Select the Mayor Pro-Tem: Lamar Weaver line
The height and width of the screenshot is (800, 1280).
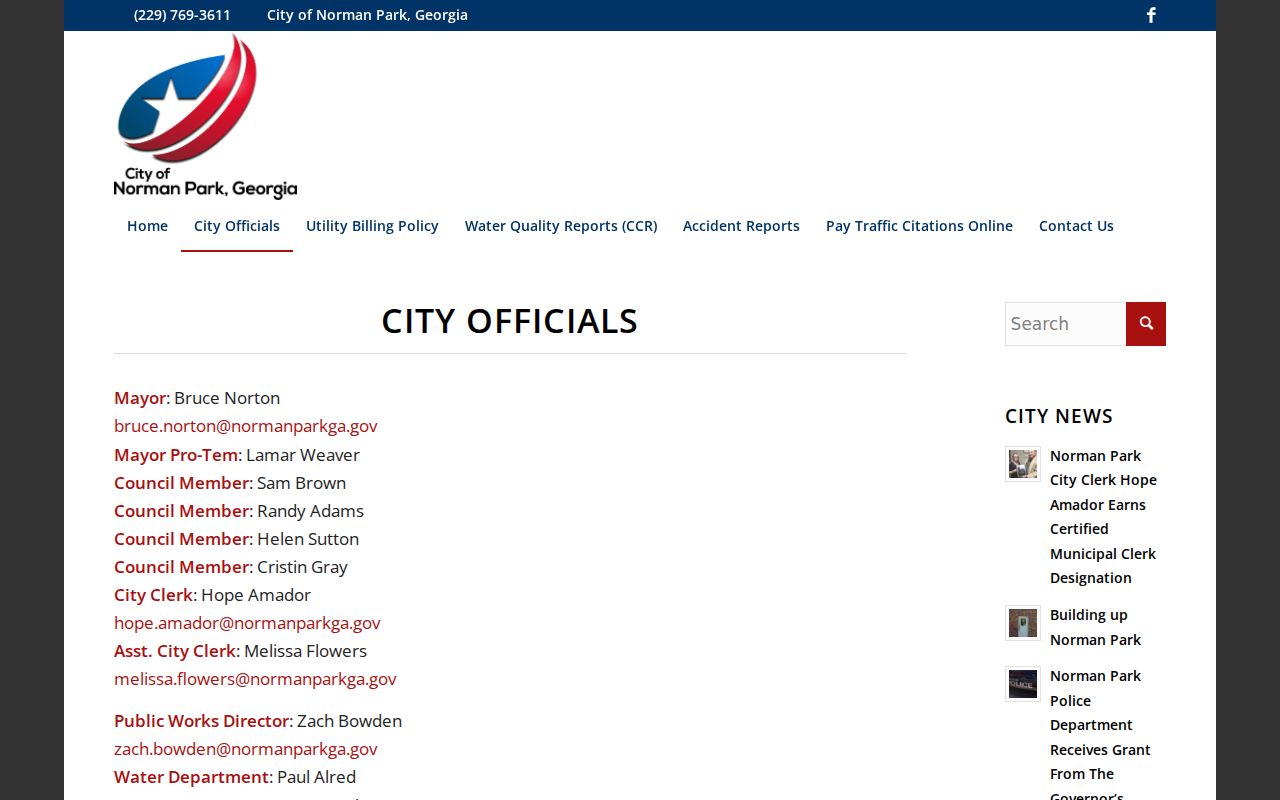(x=237, y=455)
